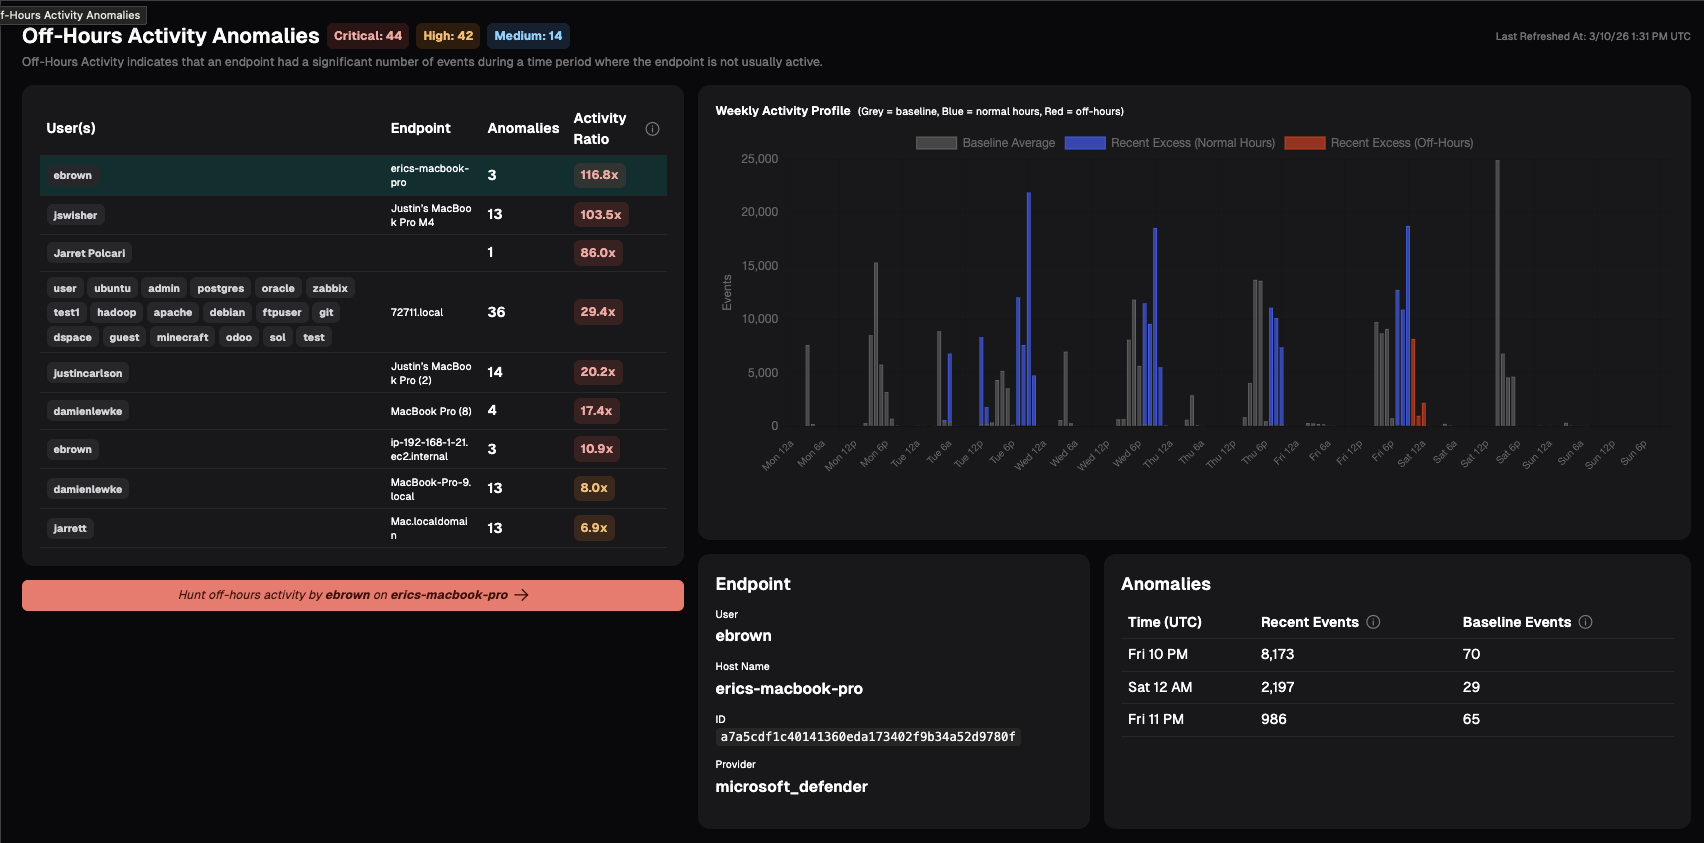Click the arrow icon on Hunt button
The image size is (1704, 843).
pos(521,595)
